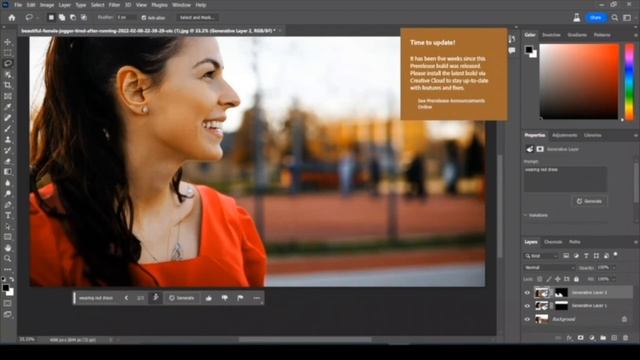
Task: Open the Filter menu
Action: [x=114, y=5]
